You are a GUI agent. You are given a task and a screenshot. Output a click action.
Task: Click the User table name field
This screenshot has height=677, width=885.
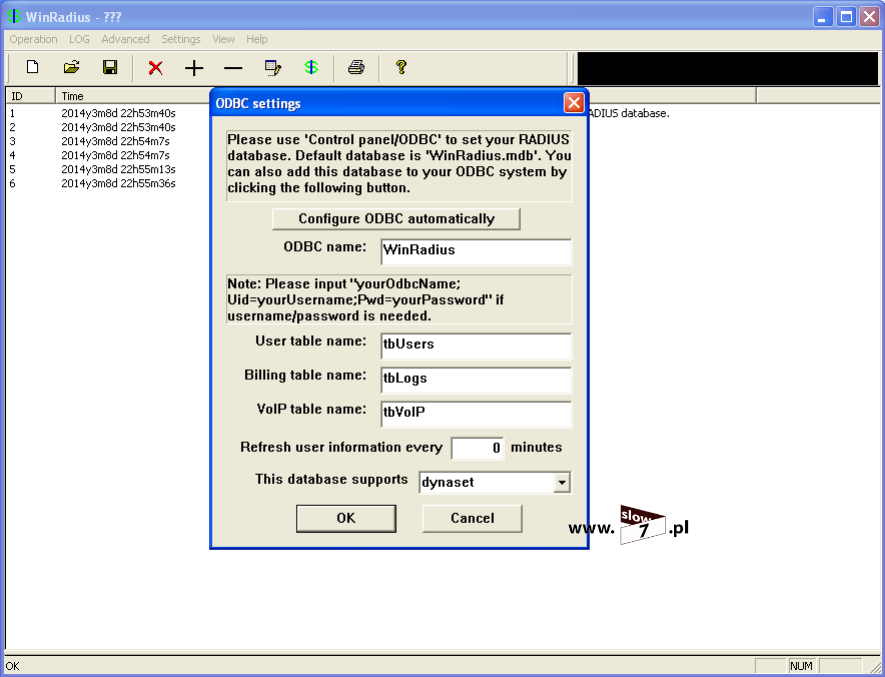[476, 346]
